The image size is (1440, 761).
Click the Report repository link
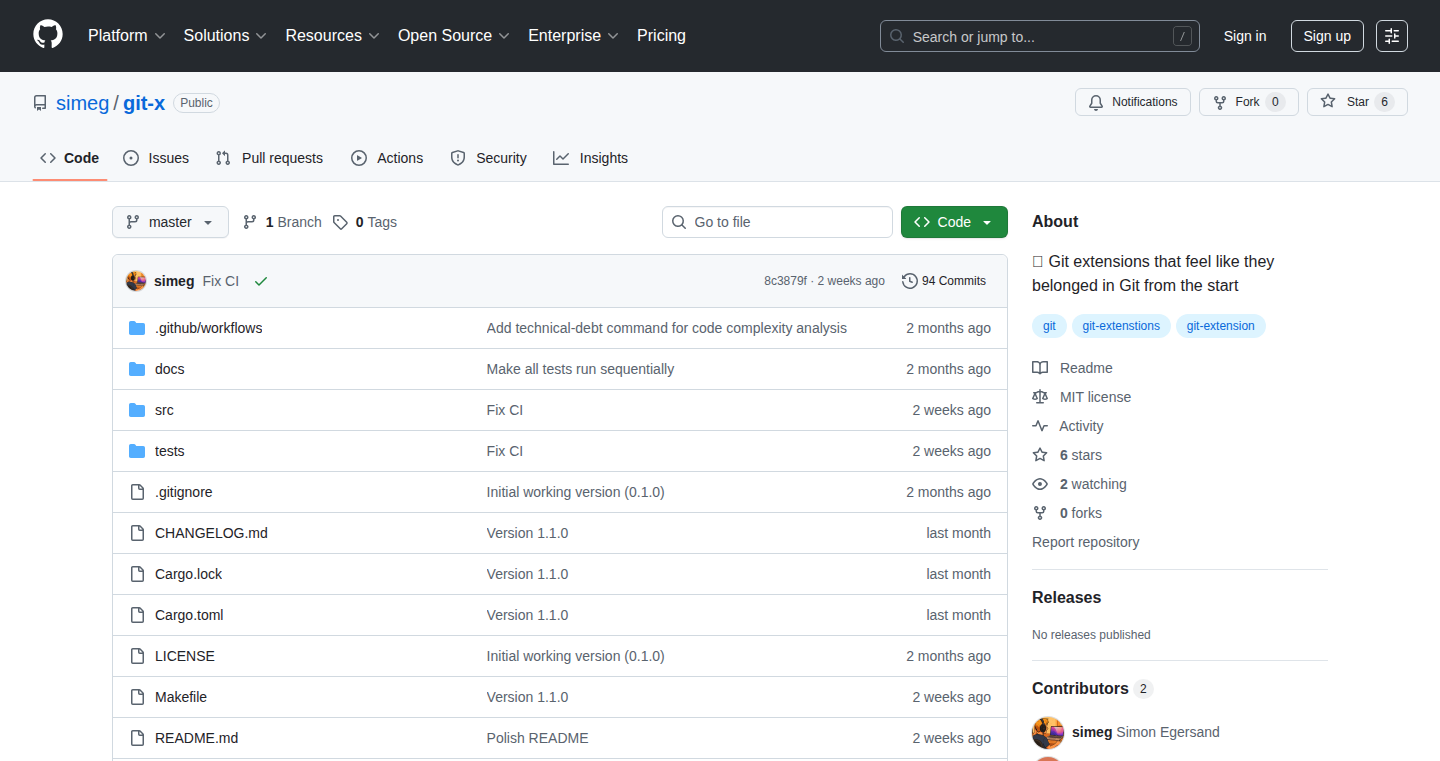[x=1086, y=542]
